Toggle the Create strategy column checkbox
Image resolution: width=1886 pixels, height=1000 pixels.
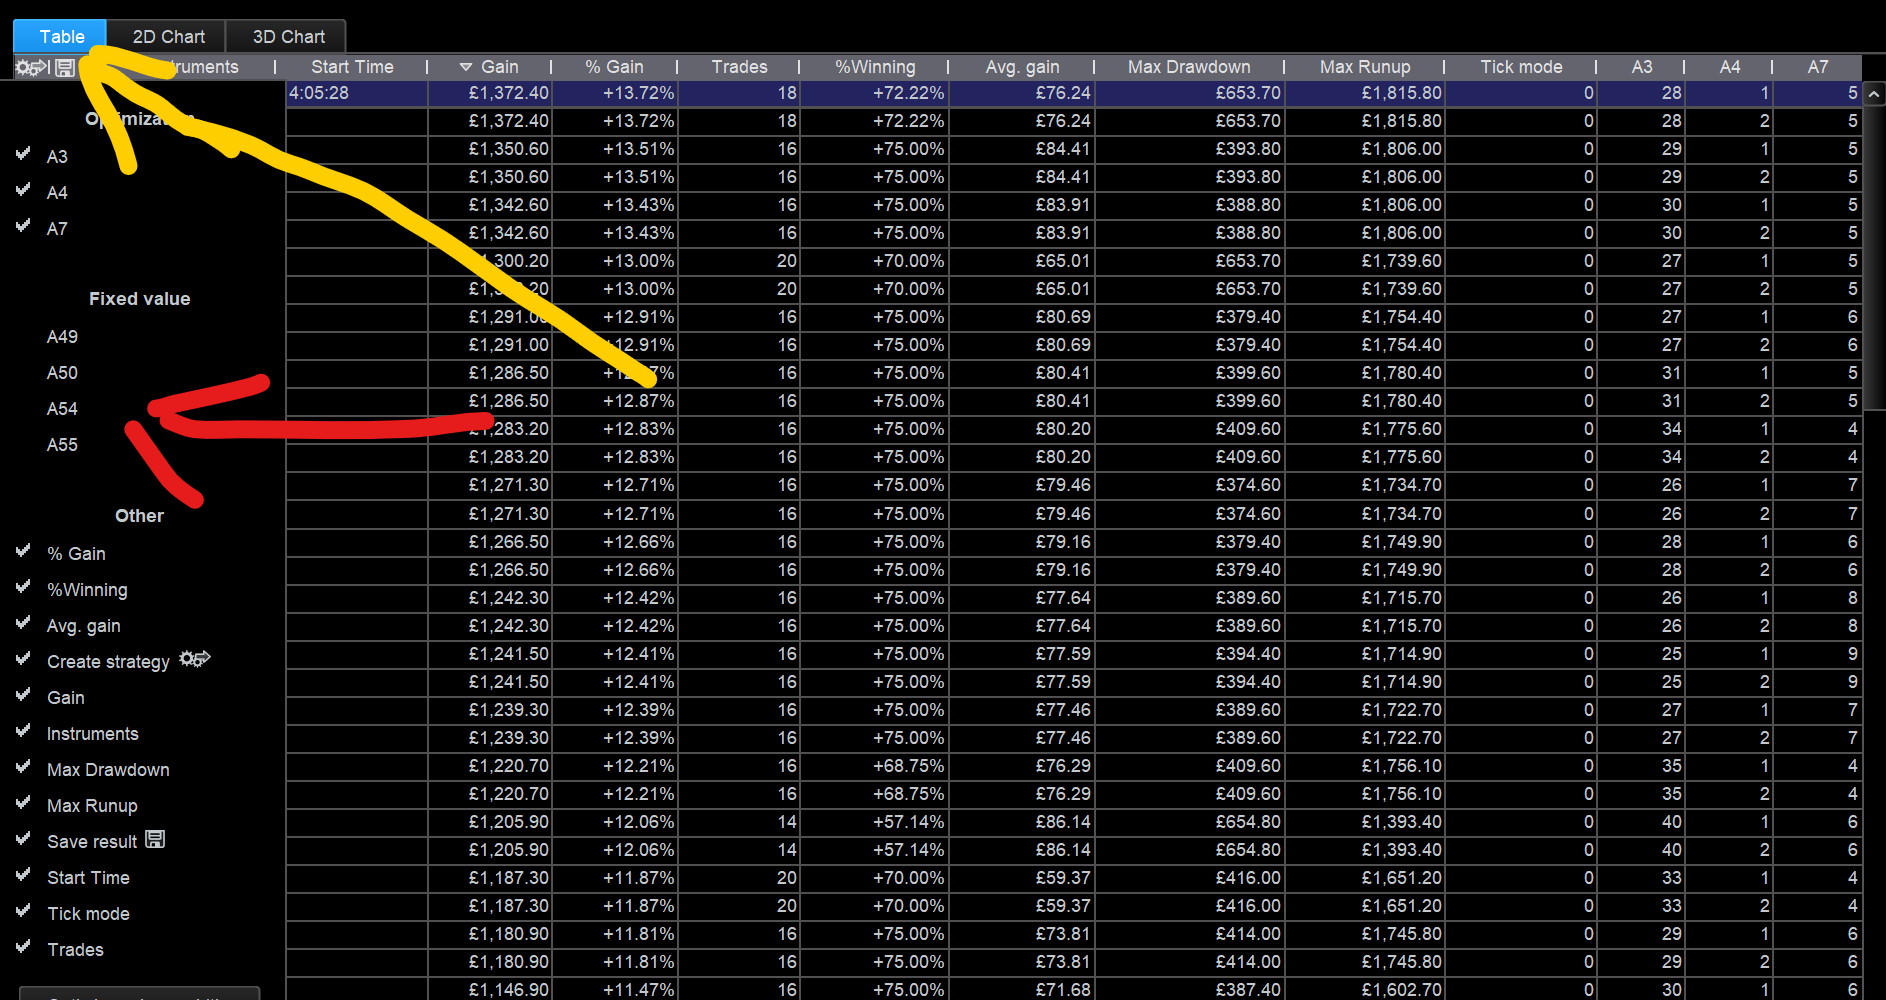tap(23, 659)
